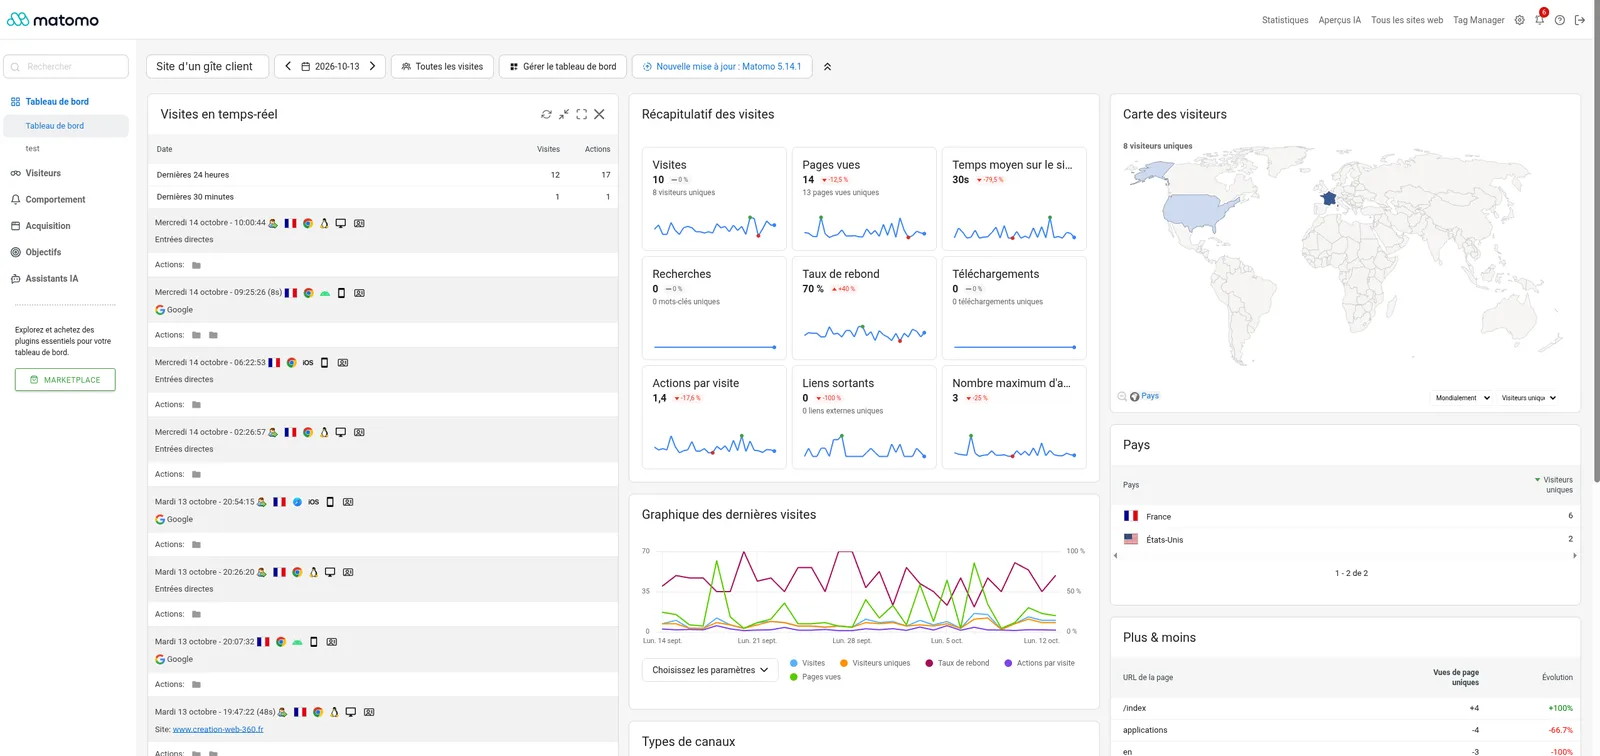Open www.creation-web-360.fr link
Image resolution: width=1600 pixels, height=756 pixels.
pos(218,729)
